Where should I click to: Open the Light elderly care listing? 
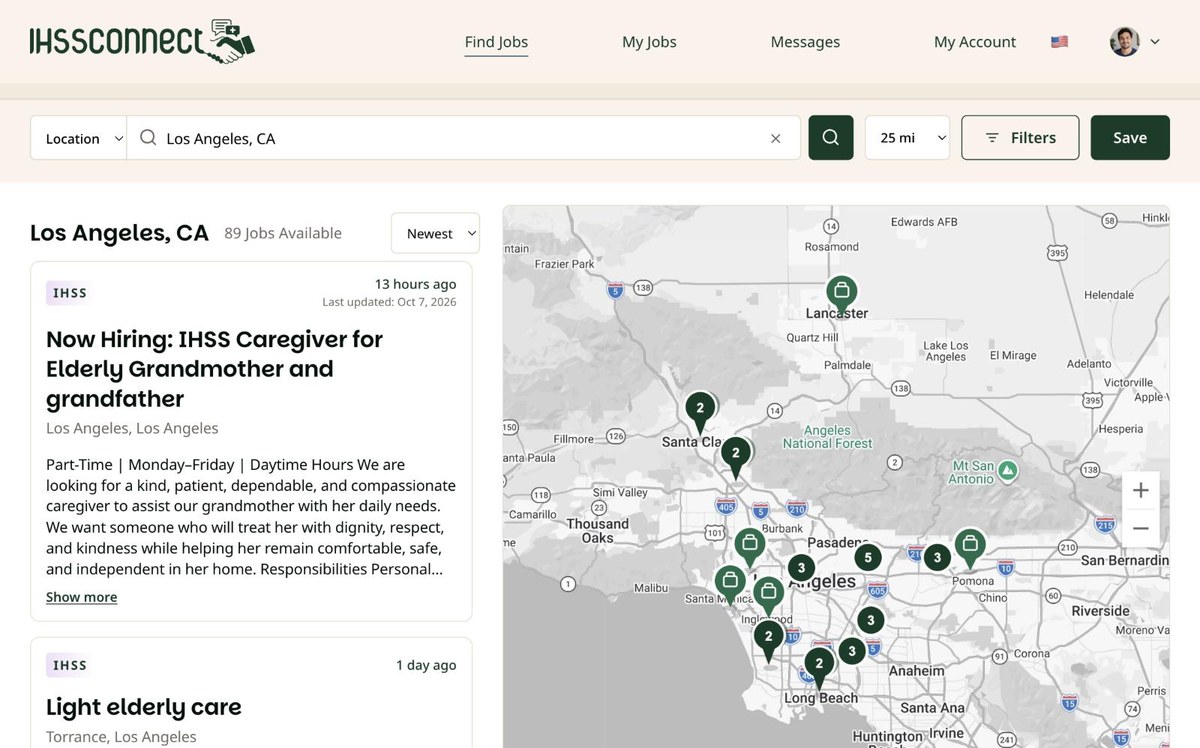[144, 707]
